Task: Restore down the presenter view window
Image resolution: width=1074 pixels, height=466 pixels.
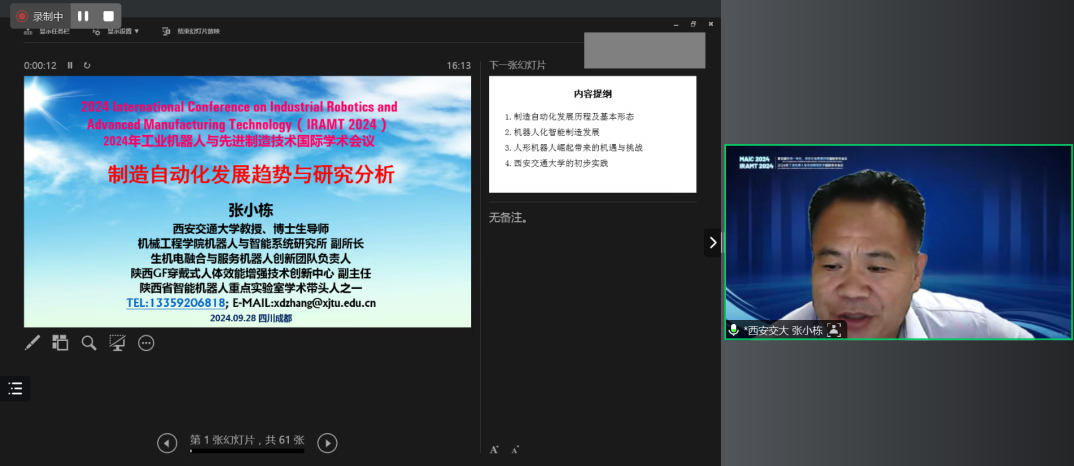Action: [693, 24]
